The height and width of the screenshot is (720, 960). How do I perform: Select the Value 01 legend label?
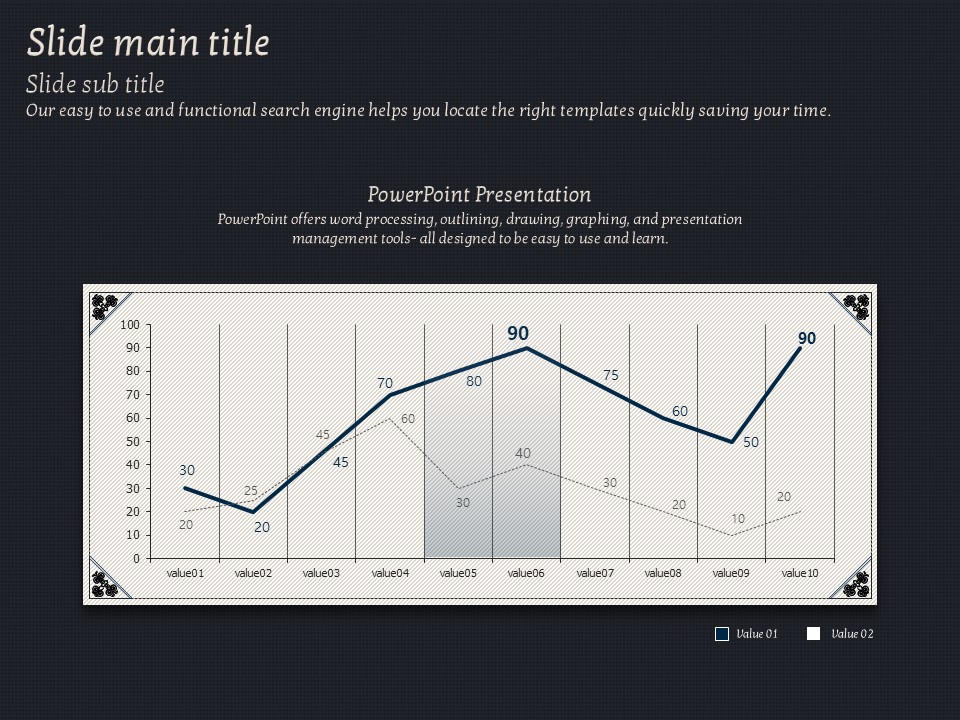756,634
